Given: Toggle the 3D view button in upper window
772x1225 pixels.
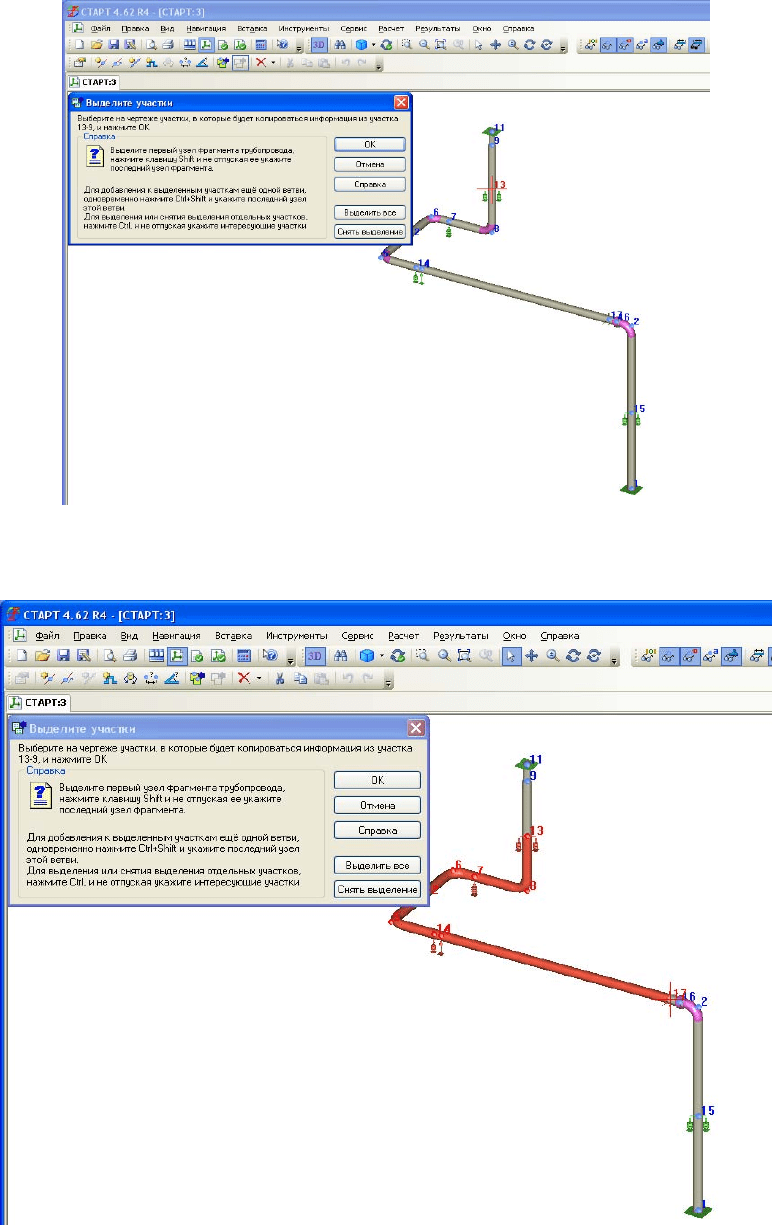Looking at the screenshot, I should coord(320,45).
